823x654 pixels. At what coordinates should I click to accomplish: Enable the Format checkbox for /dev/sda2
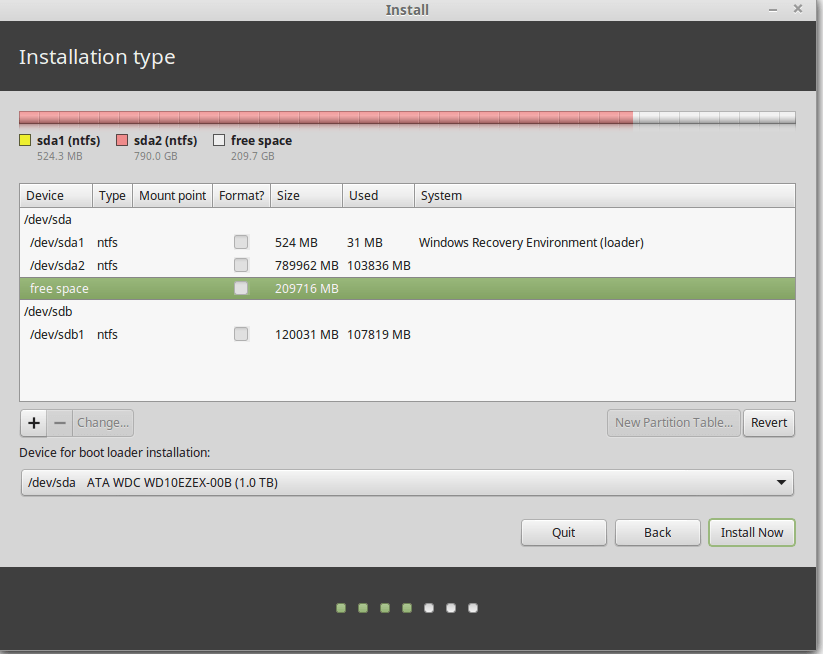pos(240,264)
